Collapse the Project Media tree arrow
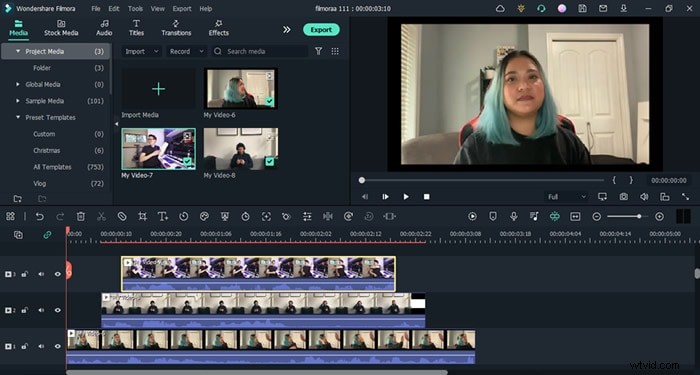Viewport: 700px width, 375px height. click(18, 51)
